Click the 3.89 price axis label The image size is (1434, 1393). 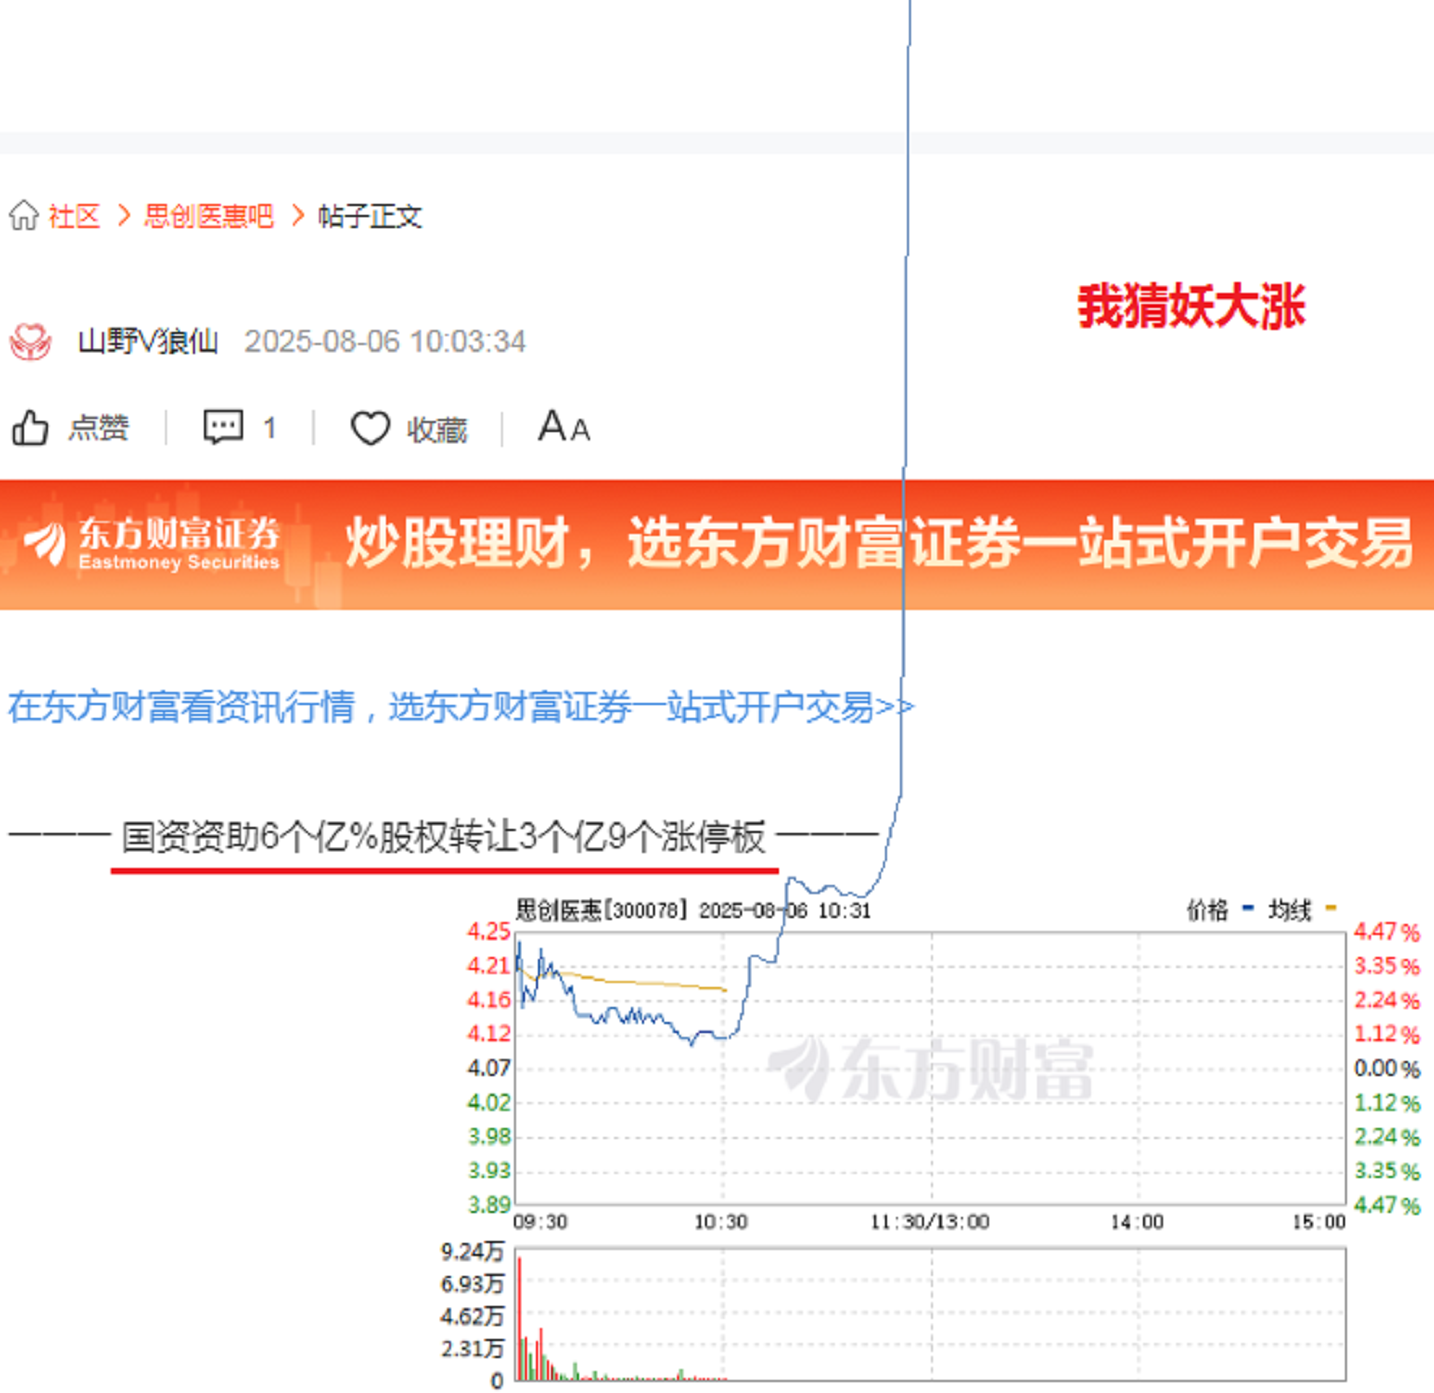tap(489, 1205)
